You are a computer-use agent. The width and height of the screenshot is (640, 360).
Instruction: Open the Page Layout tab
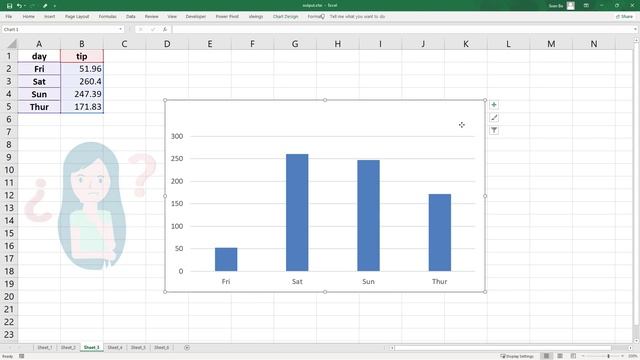tap(77, 16)
